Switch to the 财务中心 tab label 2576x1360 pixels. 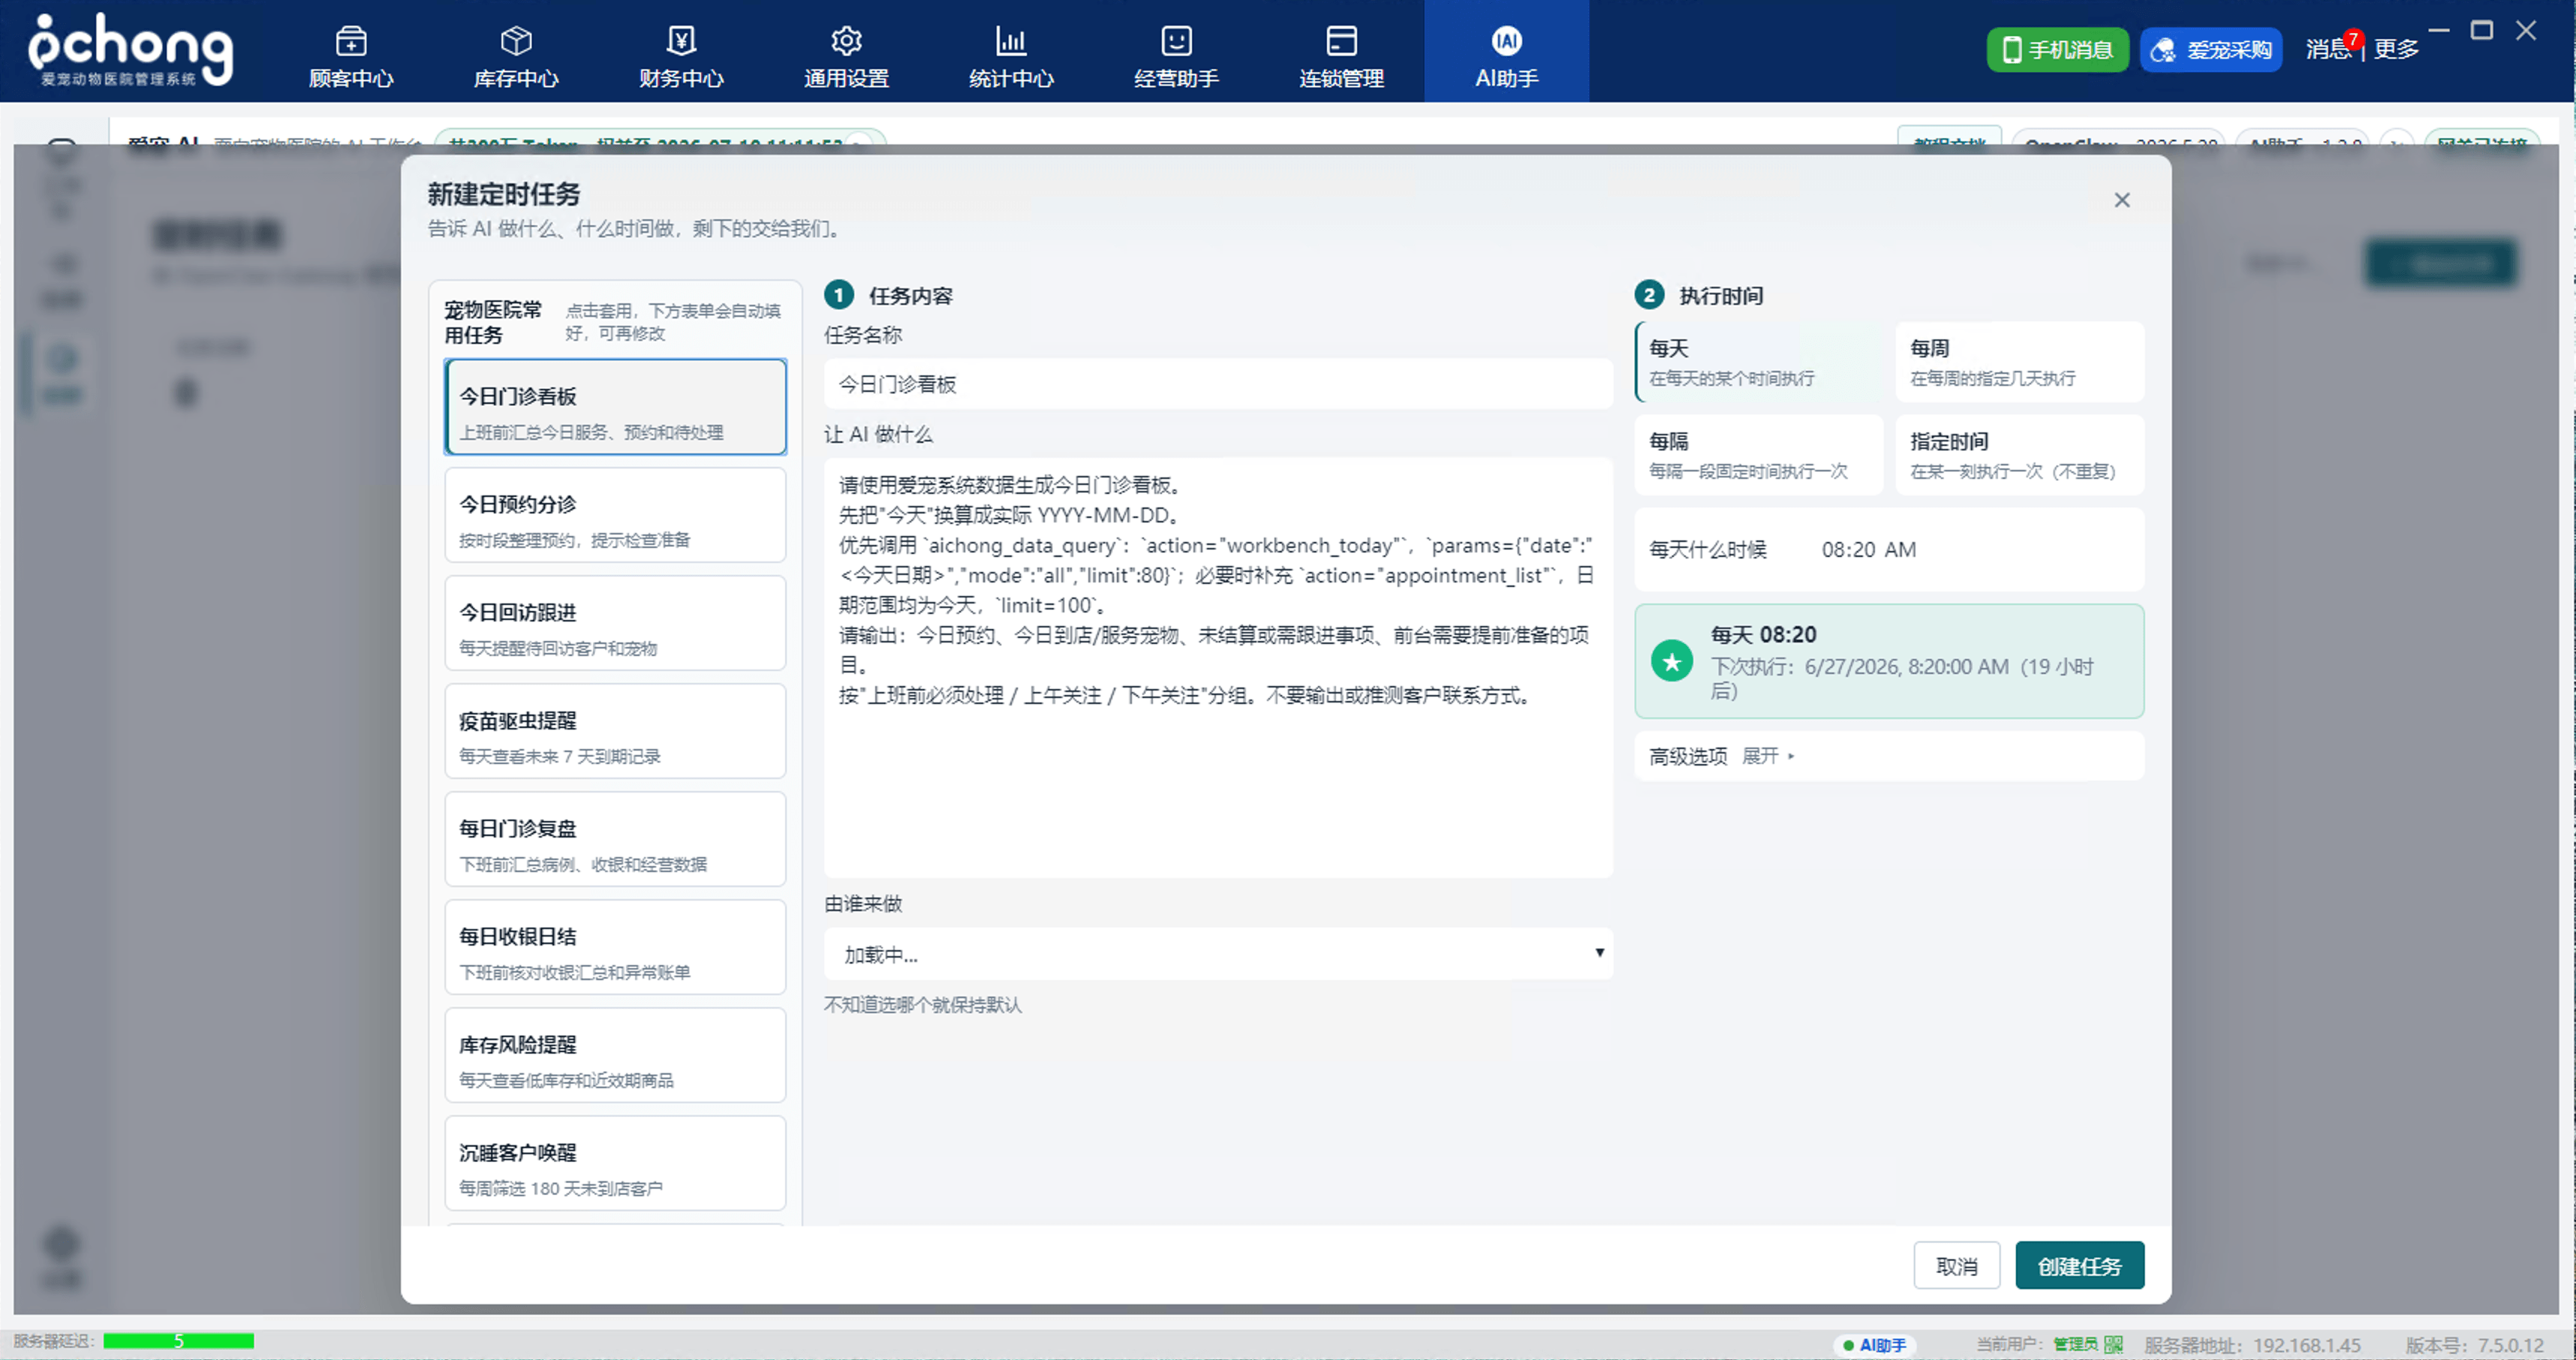681,78
